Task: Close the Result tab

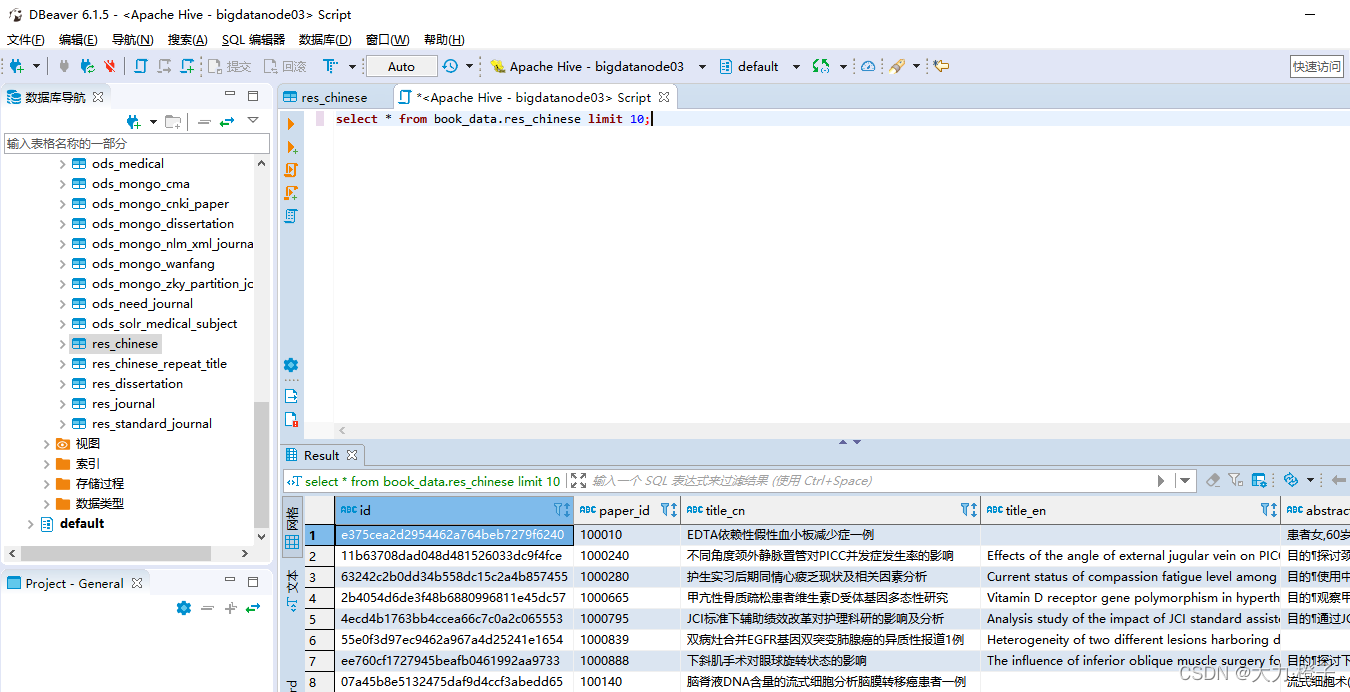Action: pyautogui.click(x=352, y=455)
